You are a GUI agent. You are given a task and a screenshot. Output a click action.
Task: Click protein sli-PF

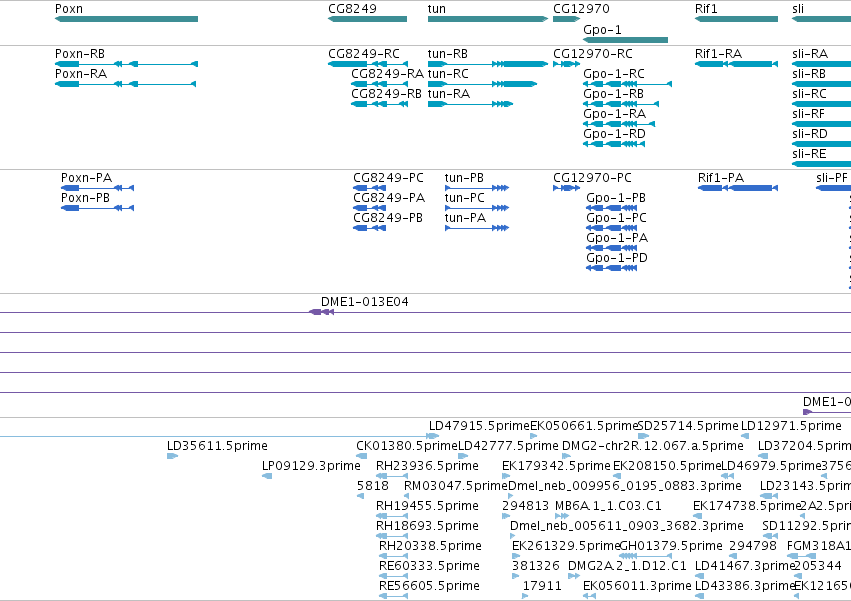pos(832,178)
